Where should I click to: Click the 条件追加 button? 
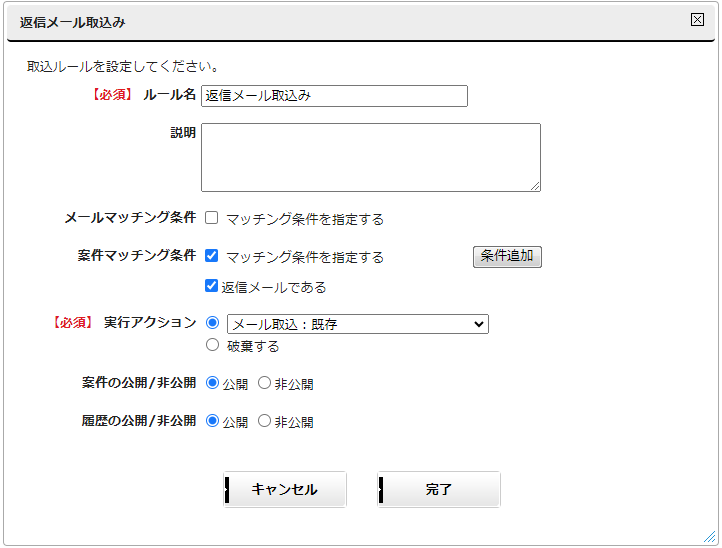tap(507, 257)
